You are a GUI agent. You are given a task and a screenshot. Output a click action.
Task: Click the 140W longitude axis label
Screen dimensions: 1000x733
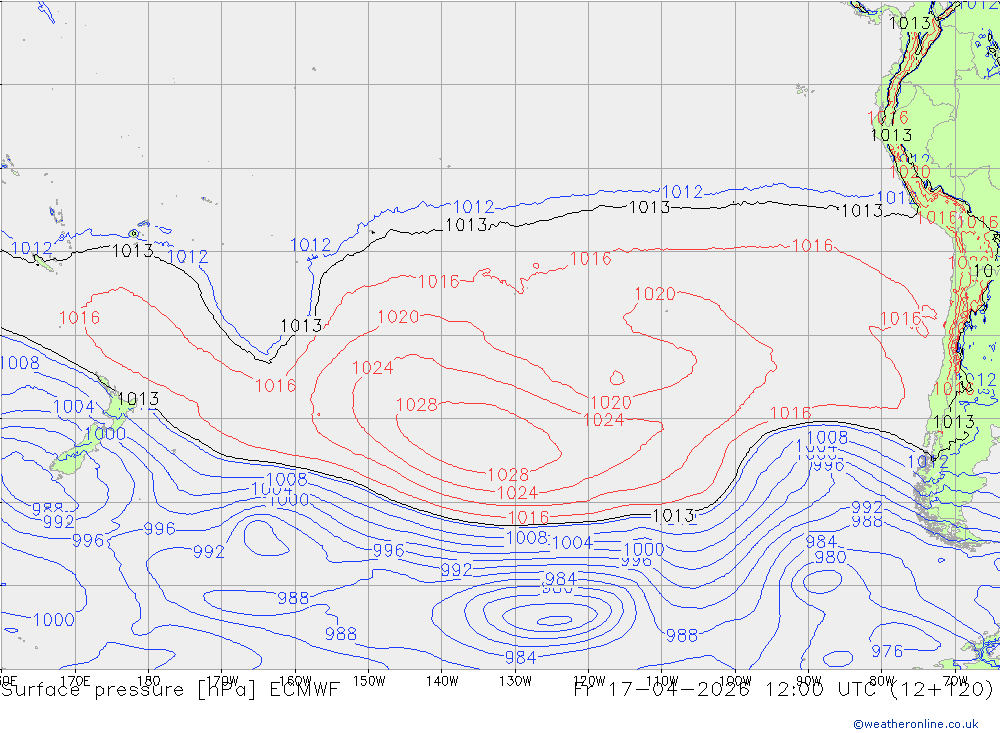(442, 681)
